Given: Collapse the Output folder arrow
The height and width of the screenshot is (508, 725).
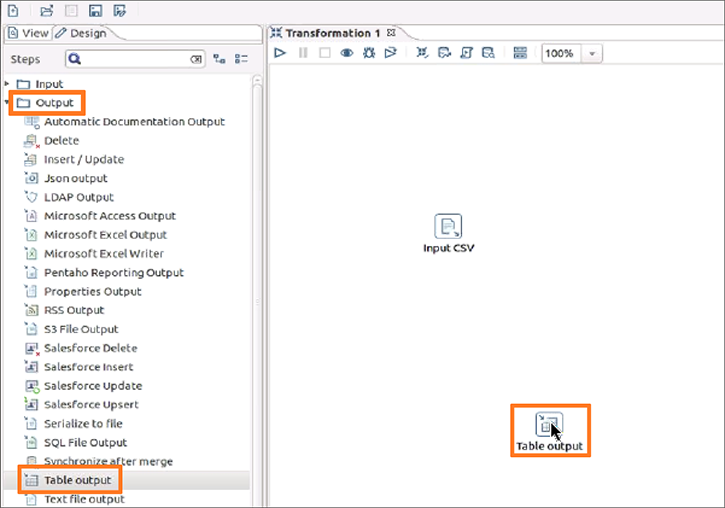Looking at the screenshot, I should coord(7,102).
